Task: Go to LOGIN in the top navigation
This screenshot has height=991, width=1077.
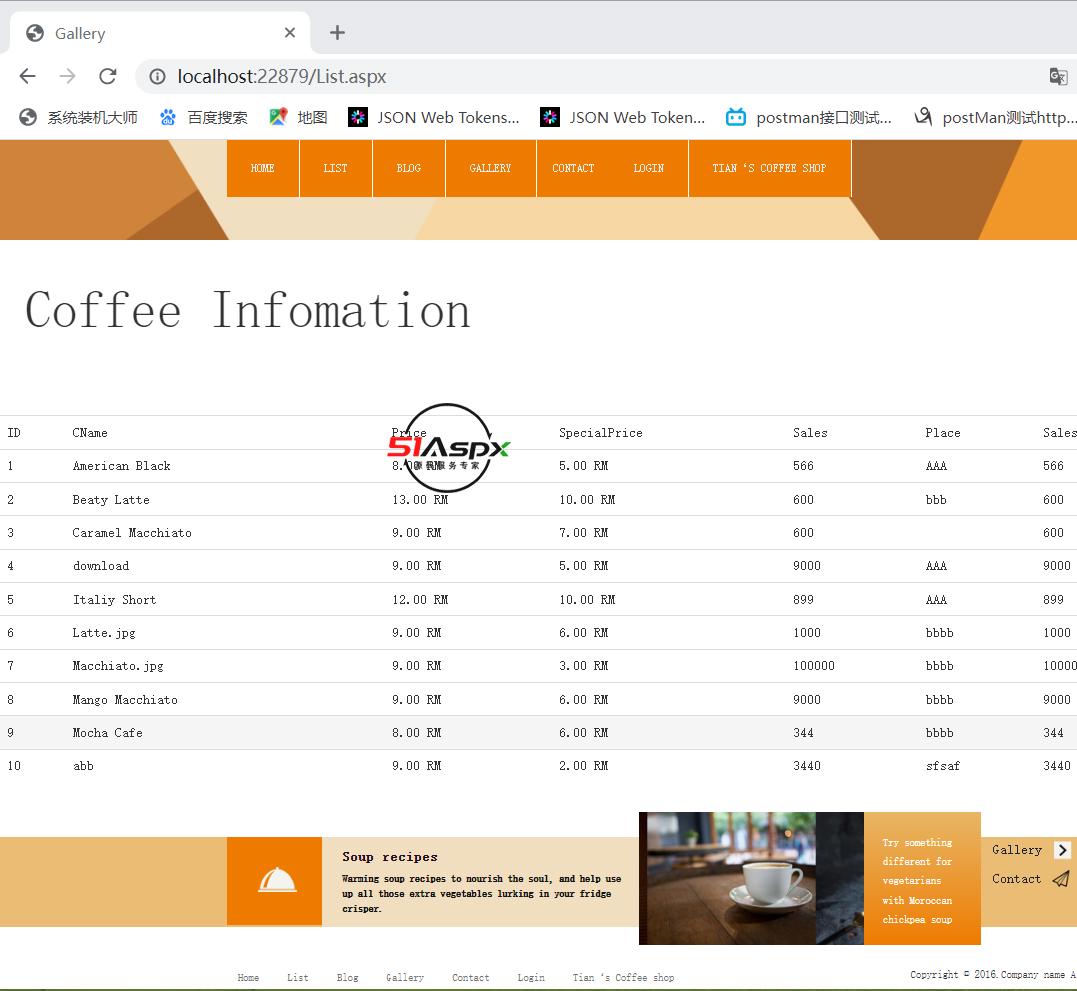Action: pyautogui.click(x=648, y=168)
